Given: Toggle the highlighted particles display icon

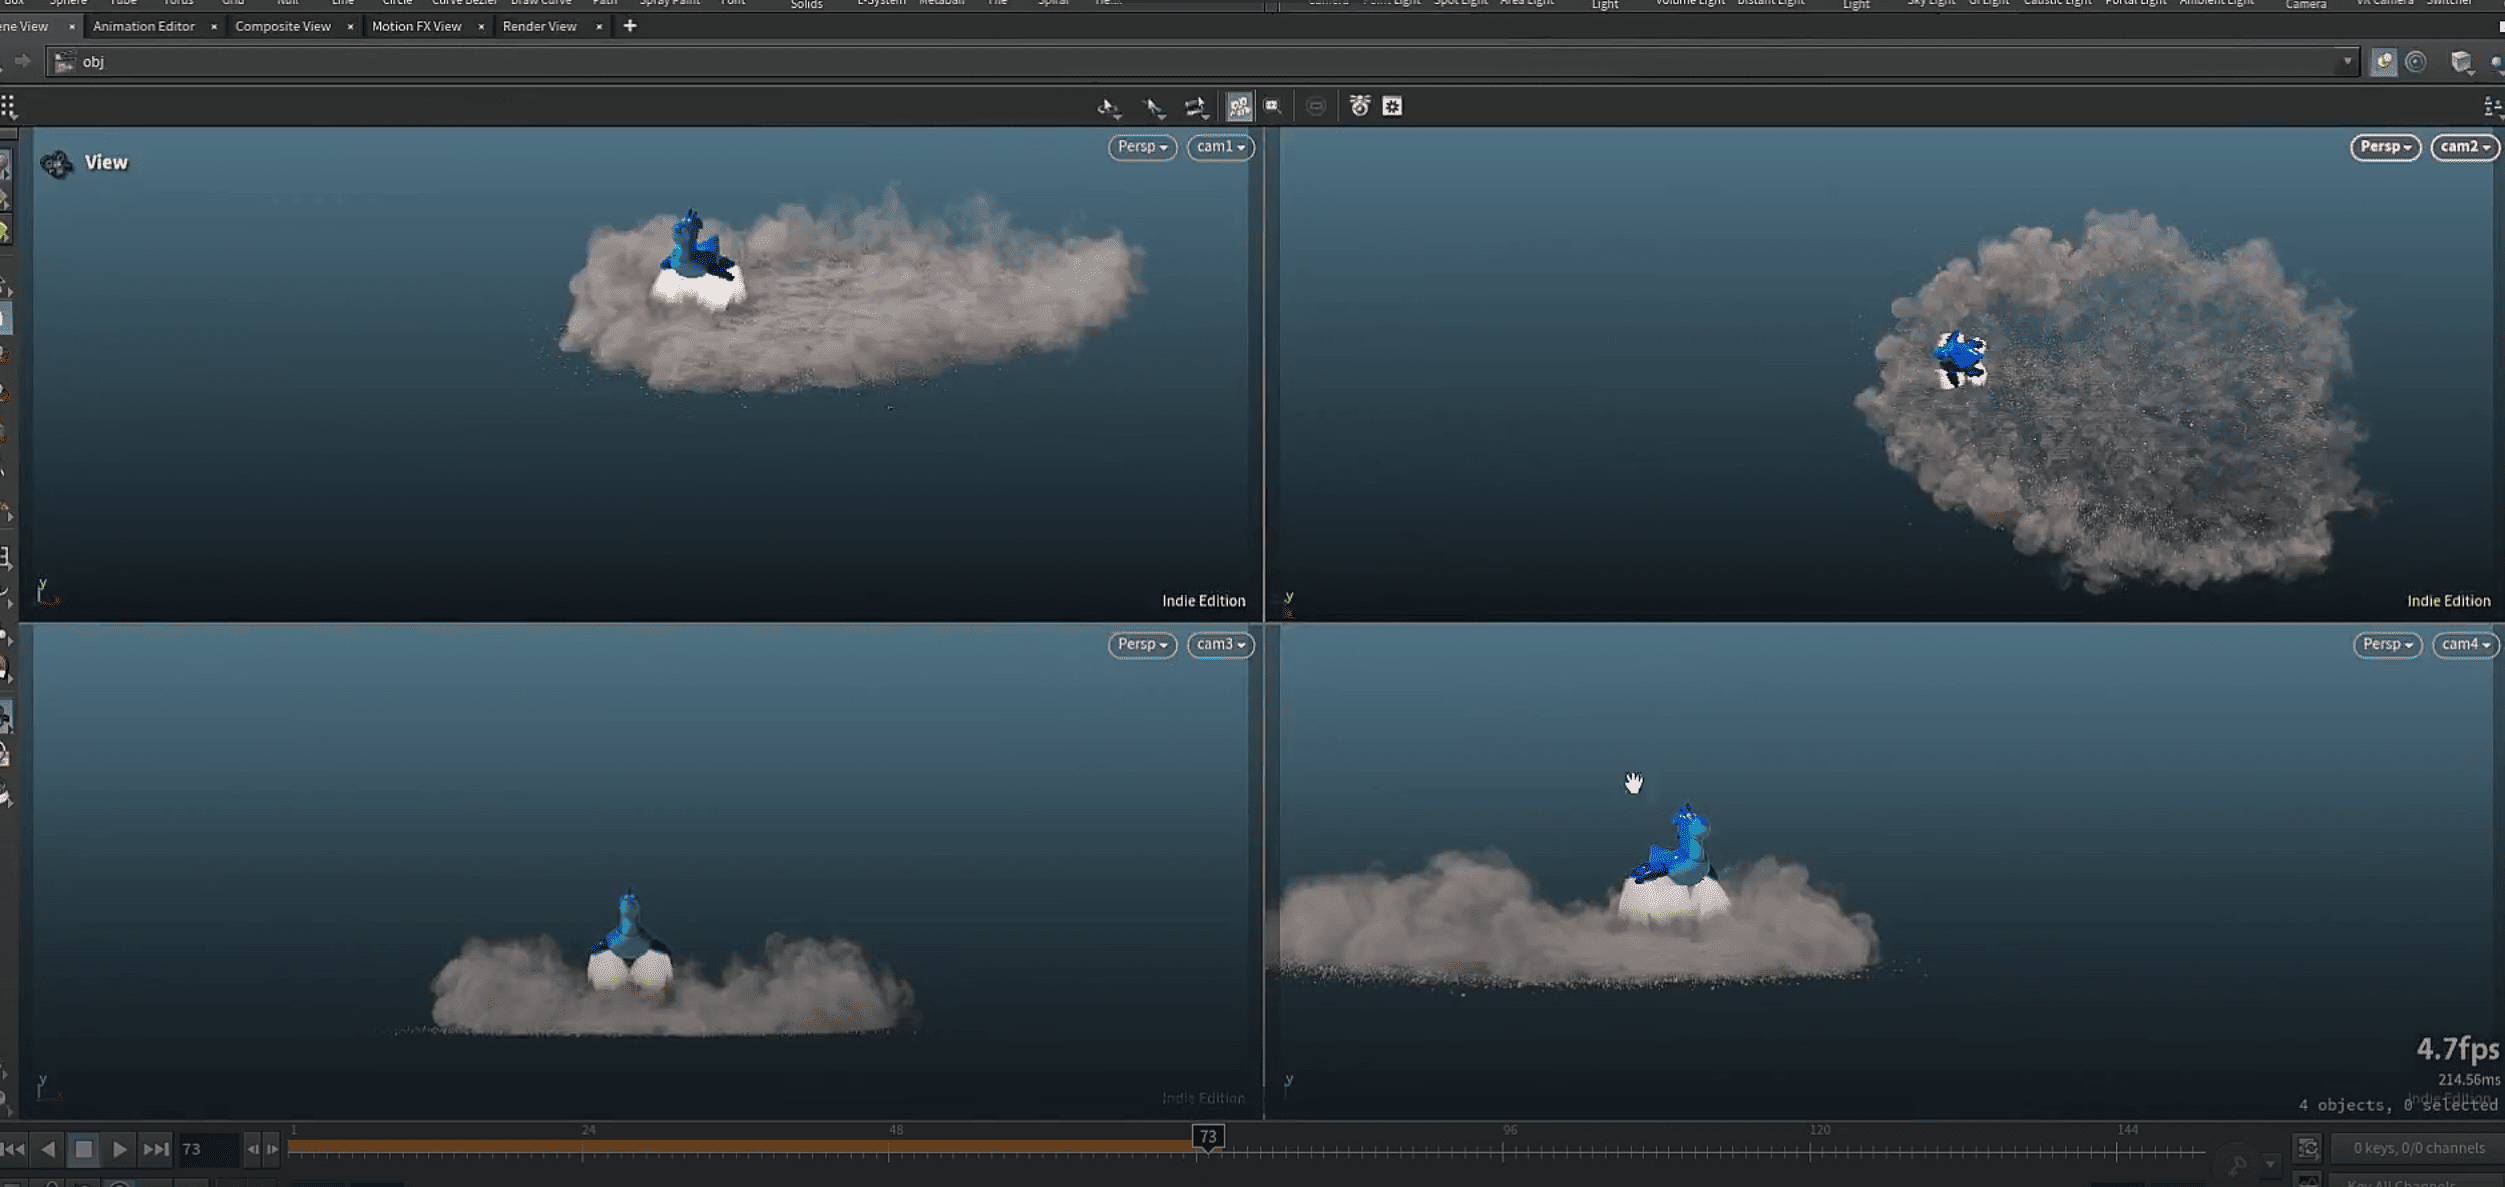Looking at the screenshot, I should [1239, 106].
